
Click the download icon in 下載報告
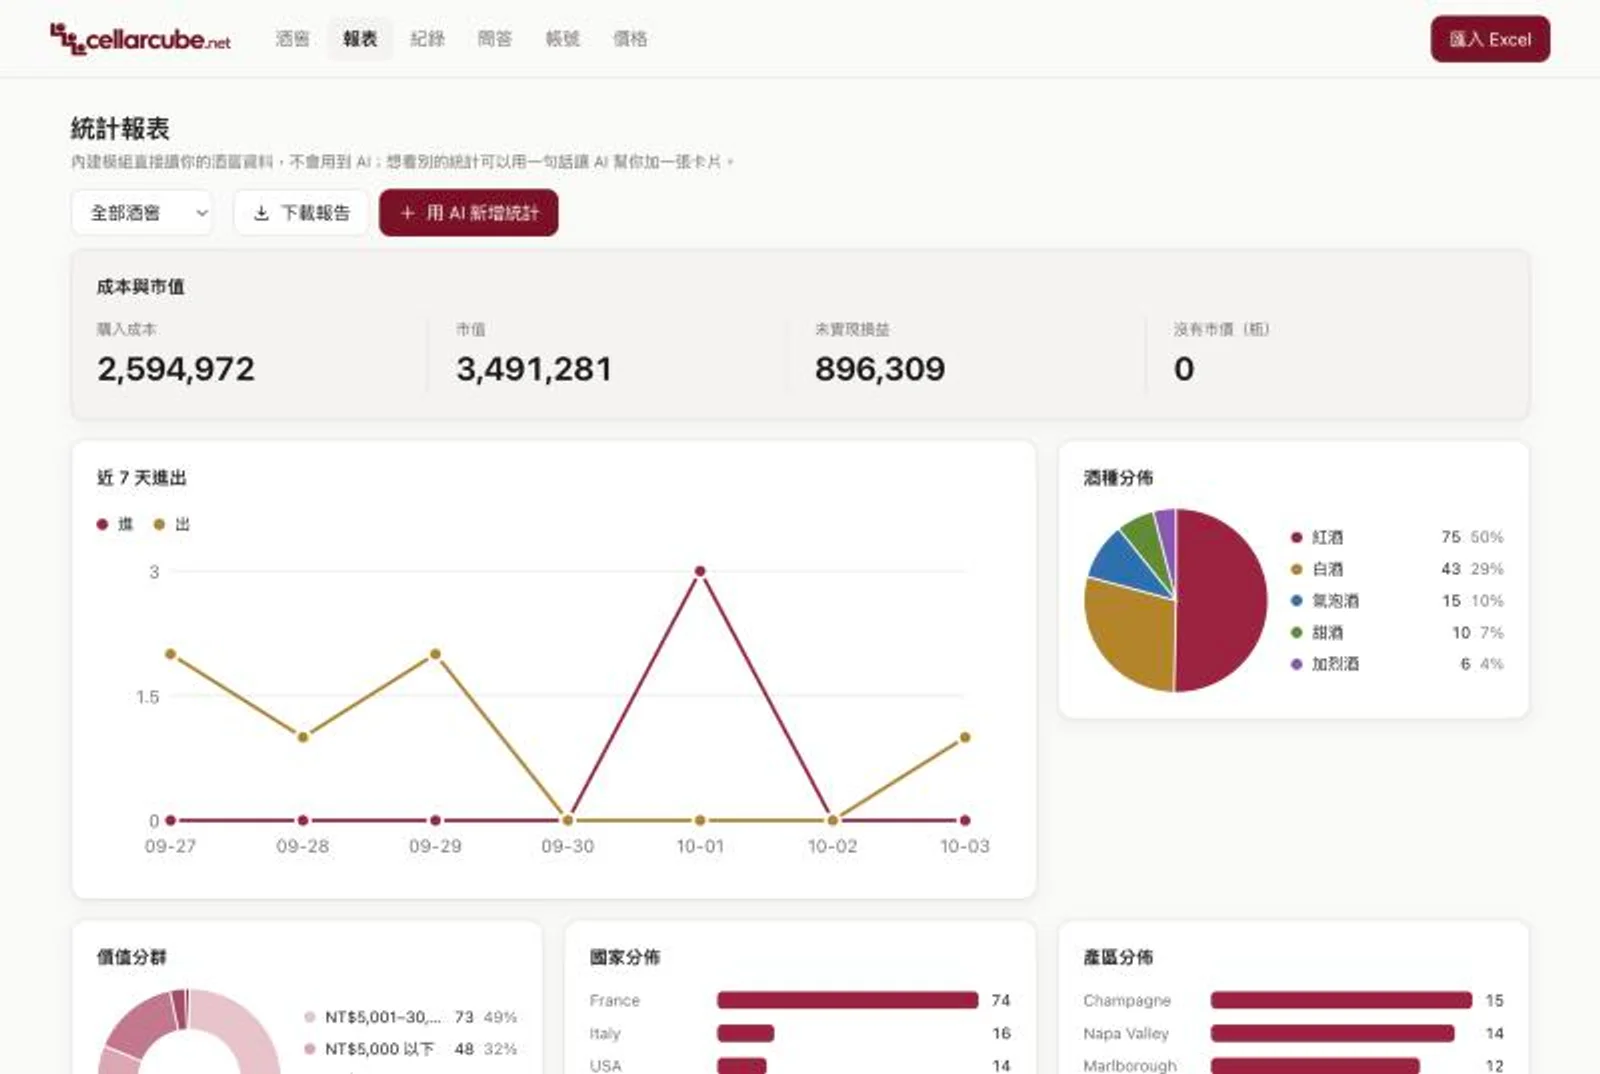tap(261, 213)
